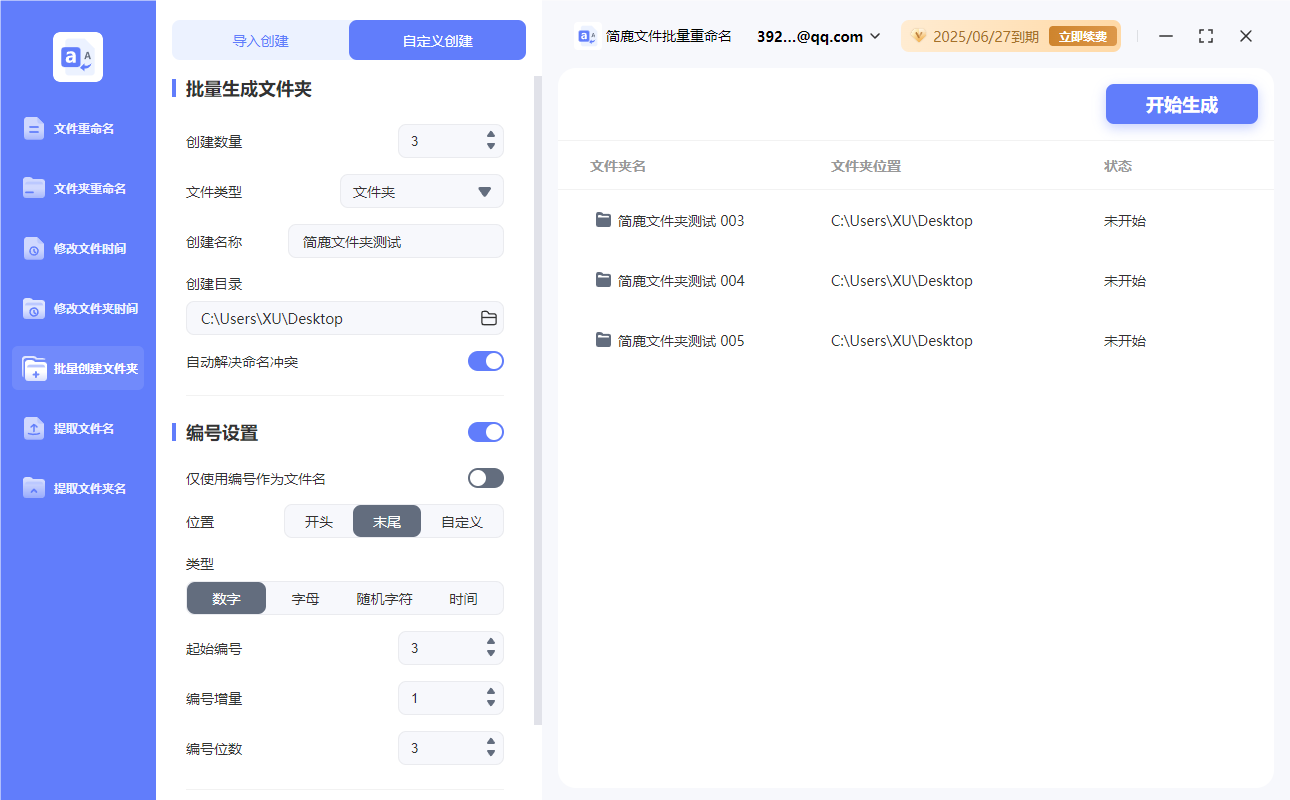Switch to the 导入创建 tab
Screen dimensions: 1290x800
click(260, 39)
